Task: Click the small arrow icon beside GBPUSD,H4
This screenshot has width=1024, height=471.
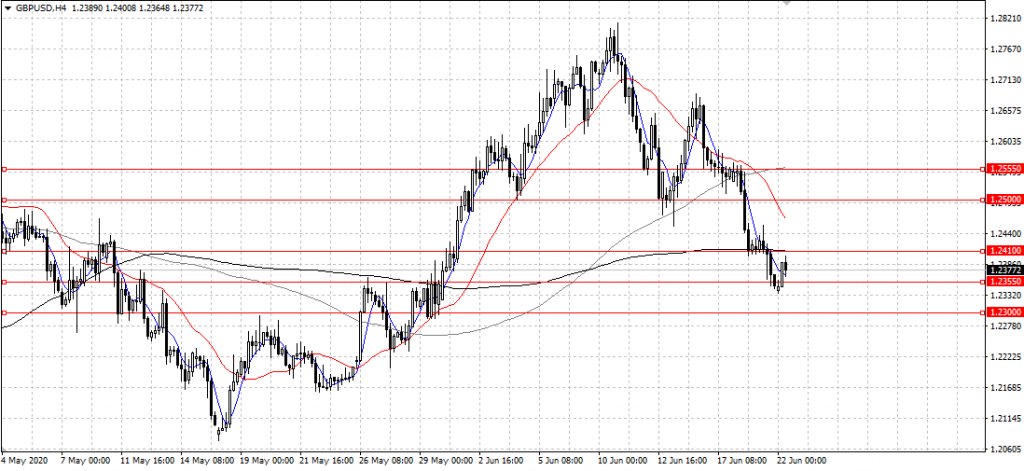Action: [x=7, y=7]
